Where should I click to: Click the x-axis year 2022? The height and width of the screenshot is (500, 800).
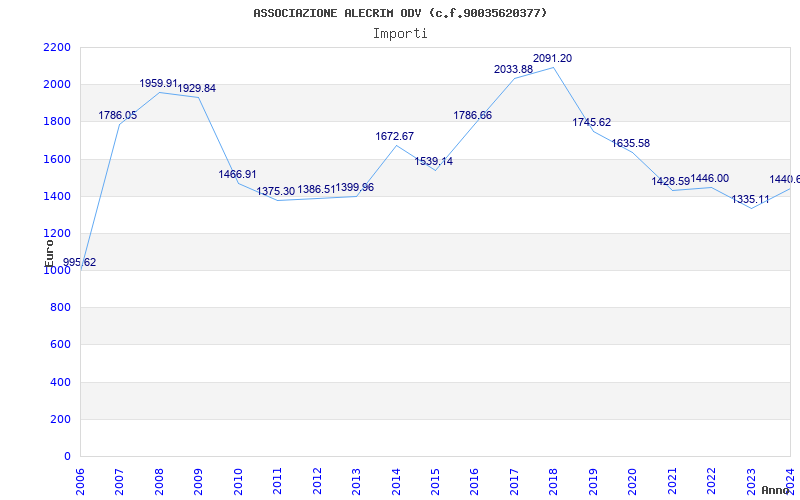pyautogui.click(x=711, y=481)
